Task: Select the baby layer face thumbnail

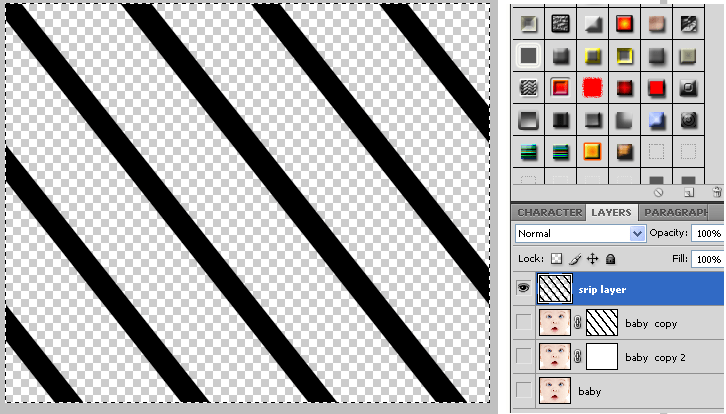Action: tap(555, 390)
